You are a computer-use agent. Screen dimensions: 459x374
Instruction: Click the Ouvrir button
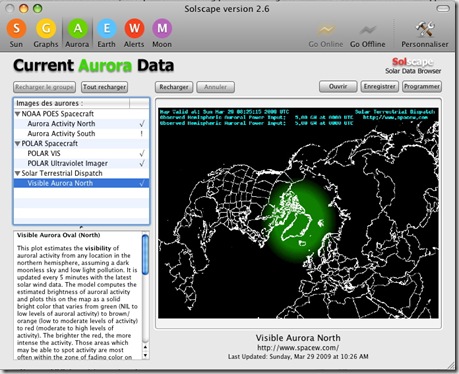338,87
